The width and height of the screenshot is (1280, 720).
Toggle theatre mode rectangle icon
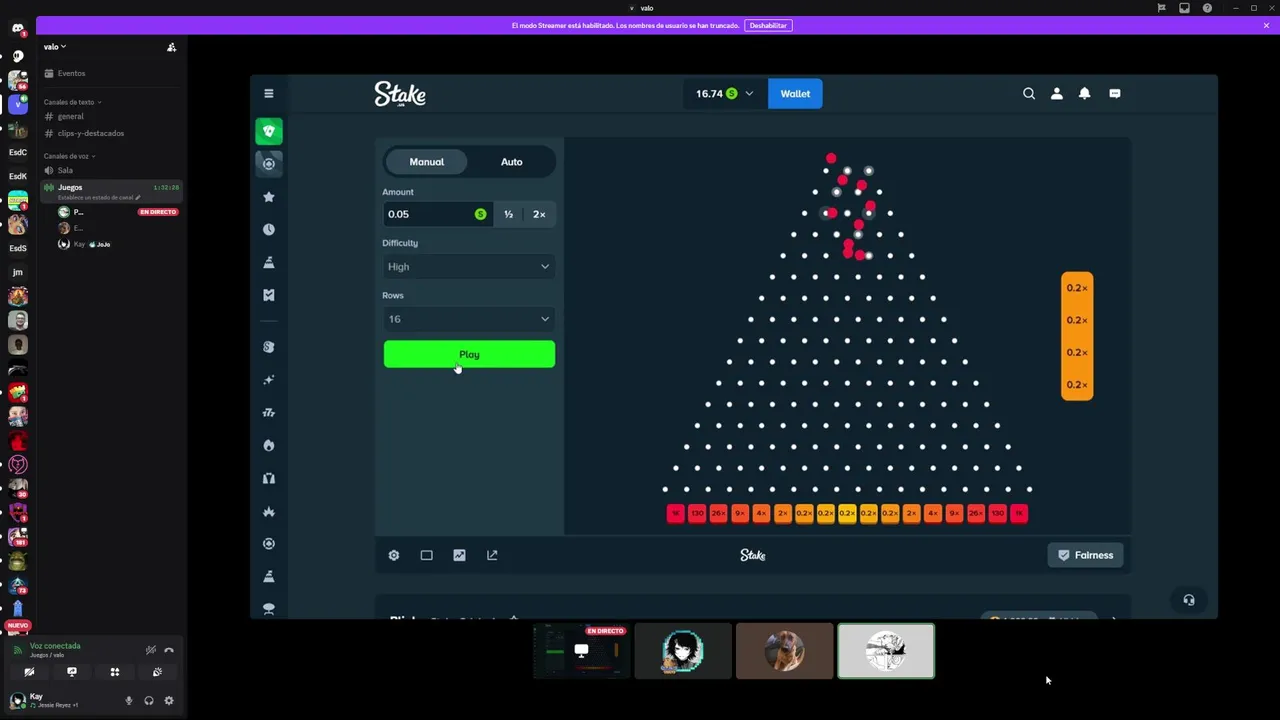426,555
